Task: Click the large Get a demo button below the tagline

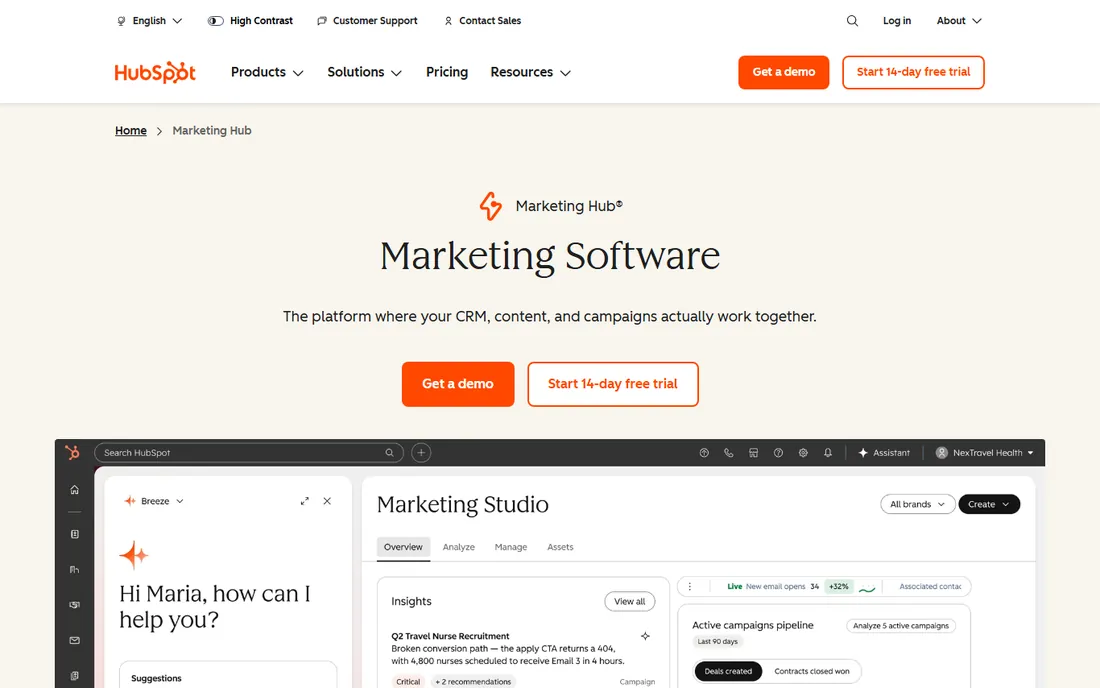Action: [458, 384]
